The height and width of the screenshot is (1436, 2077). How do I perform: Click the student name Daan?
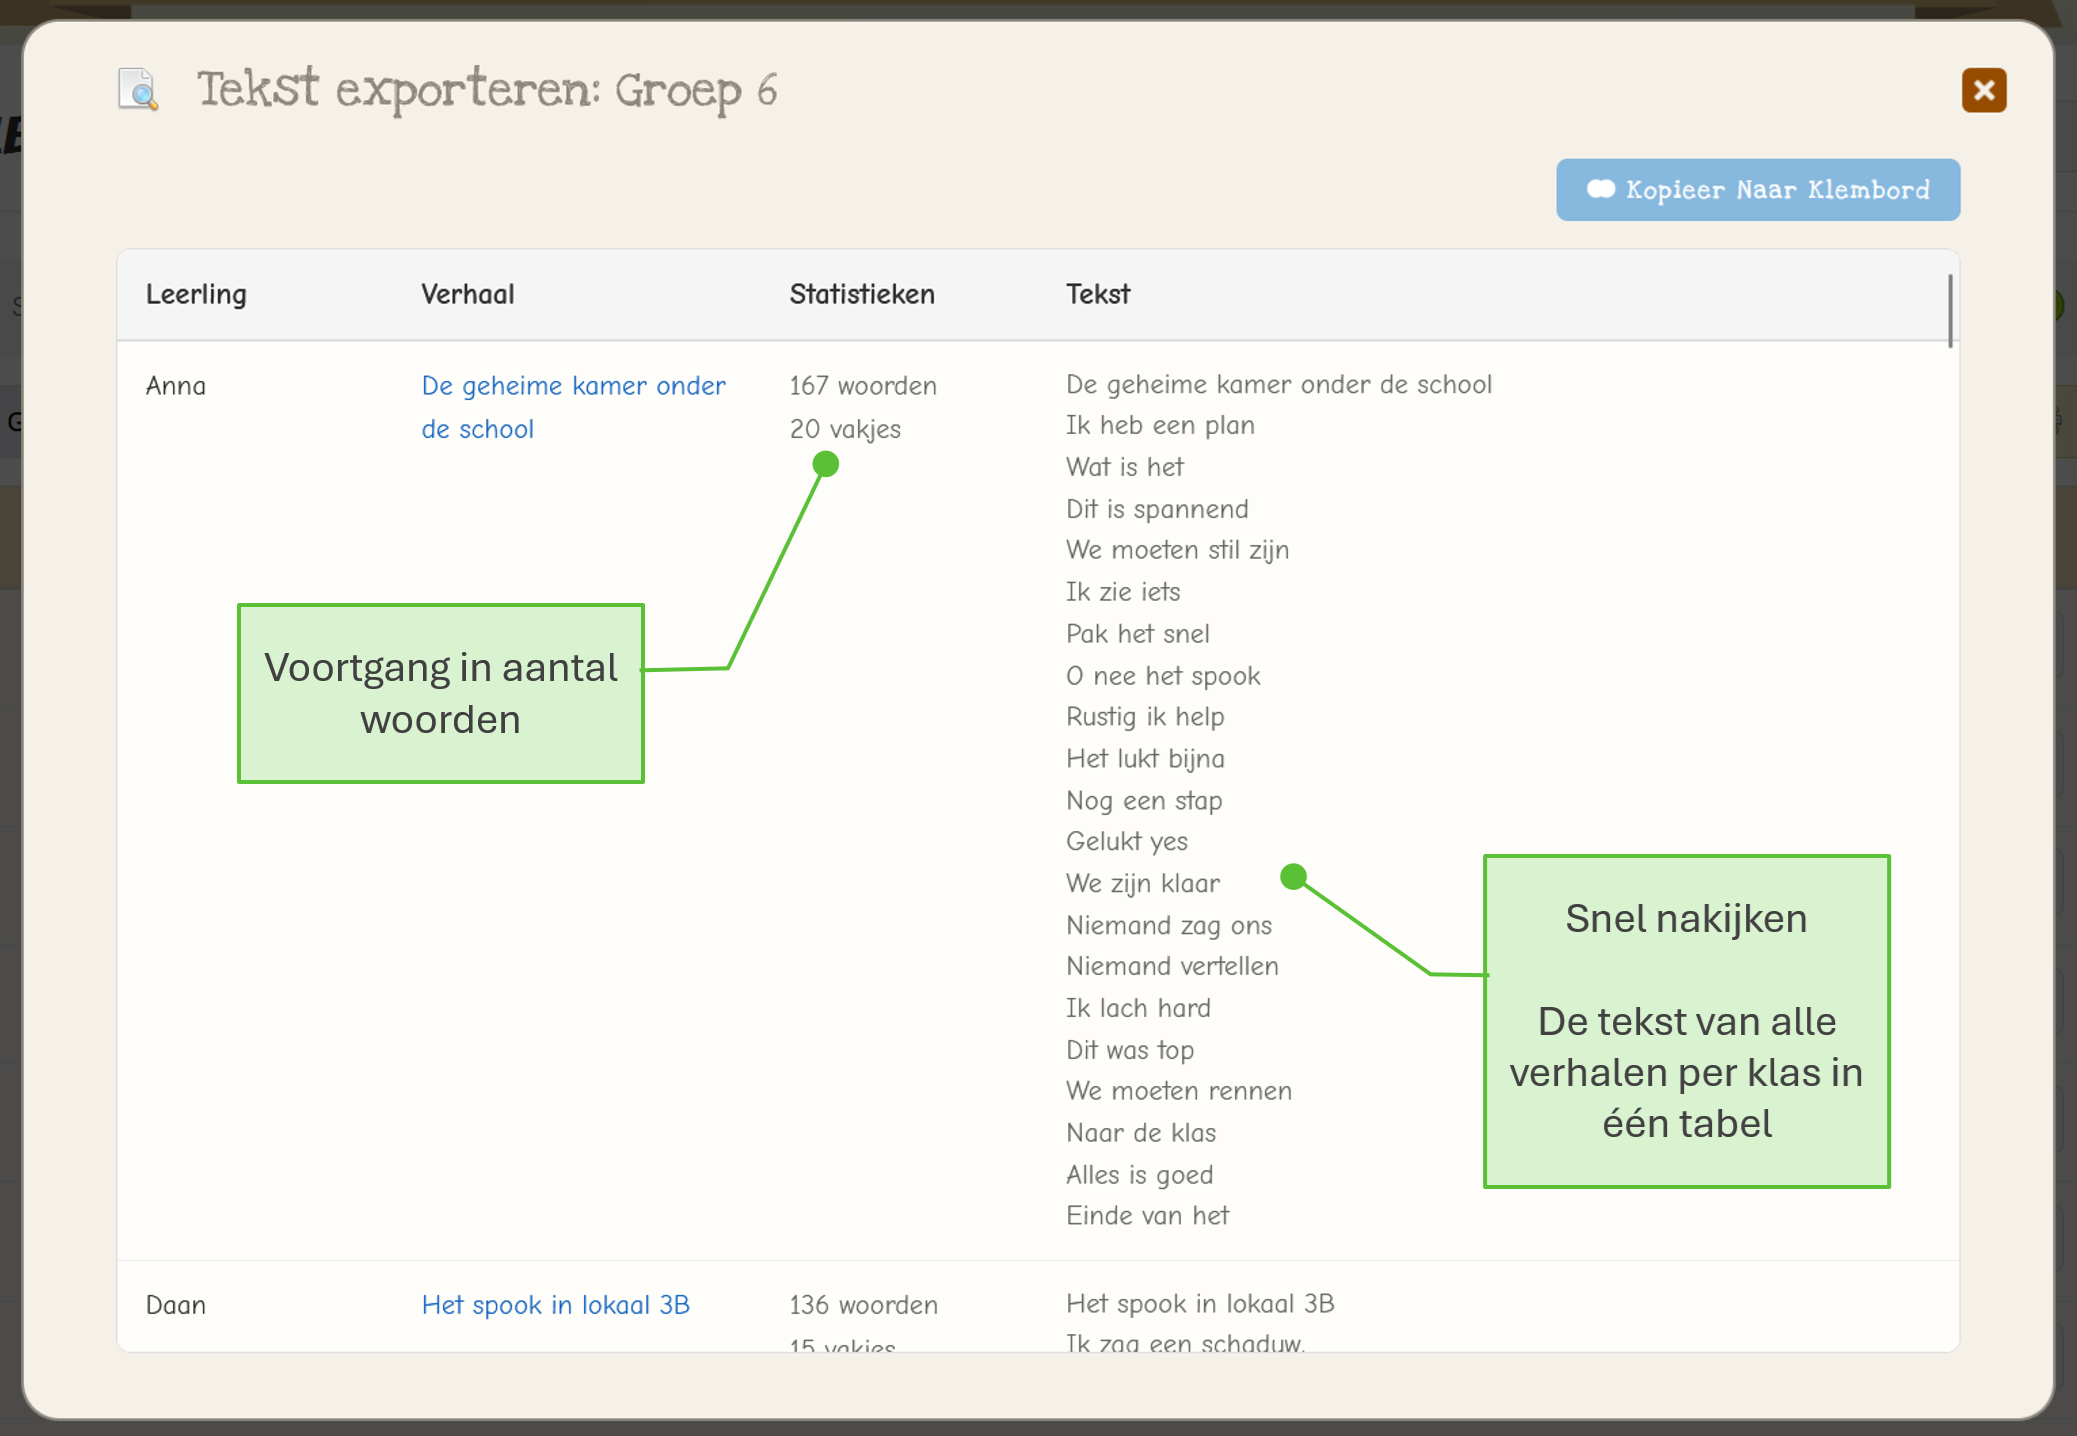176,1305
